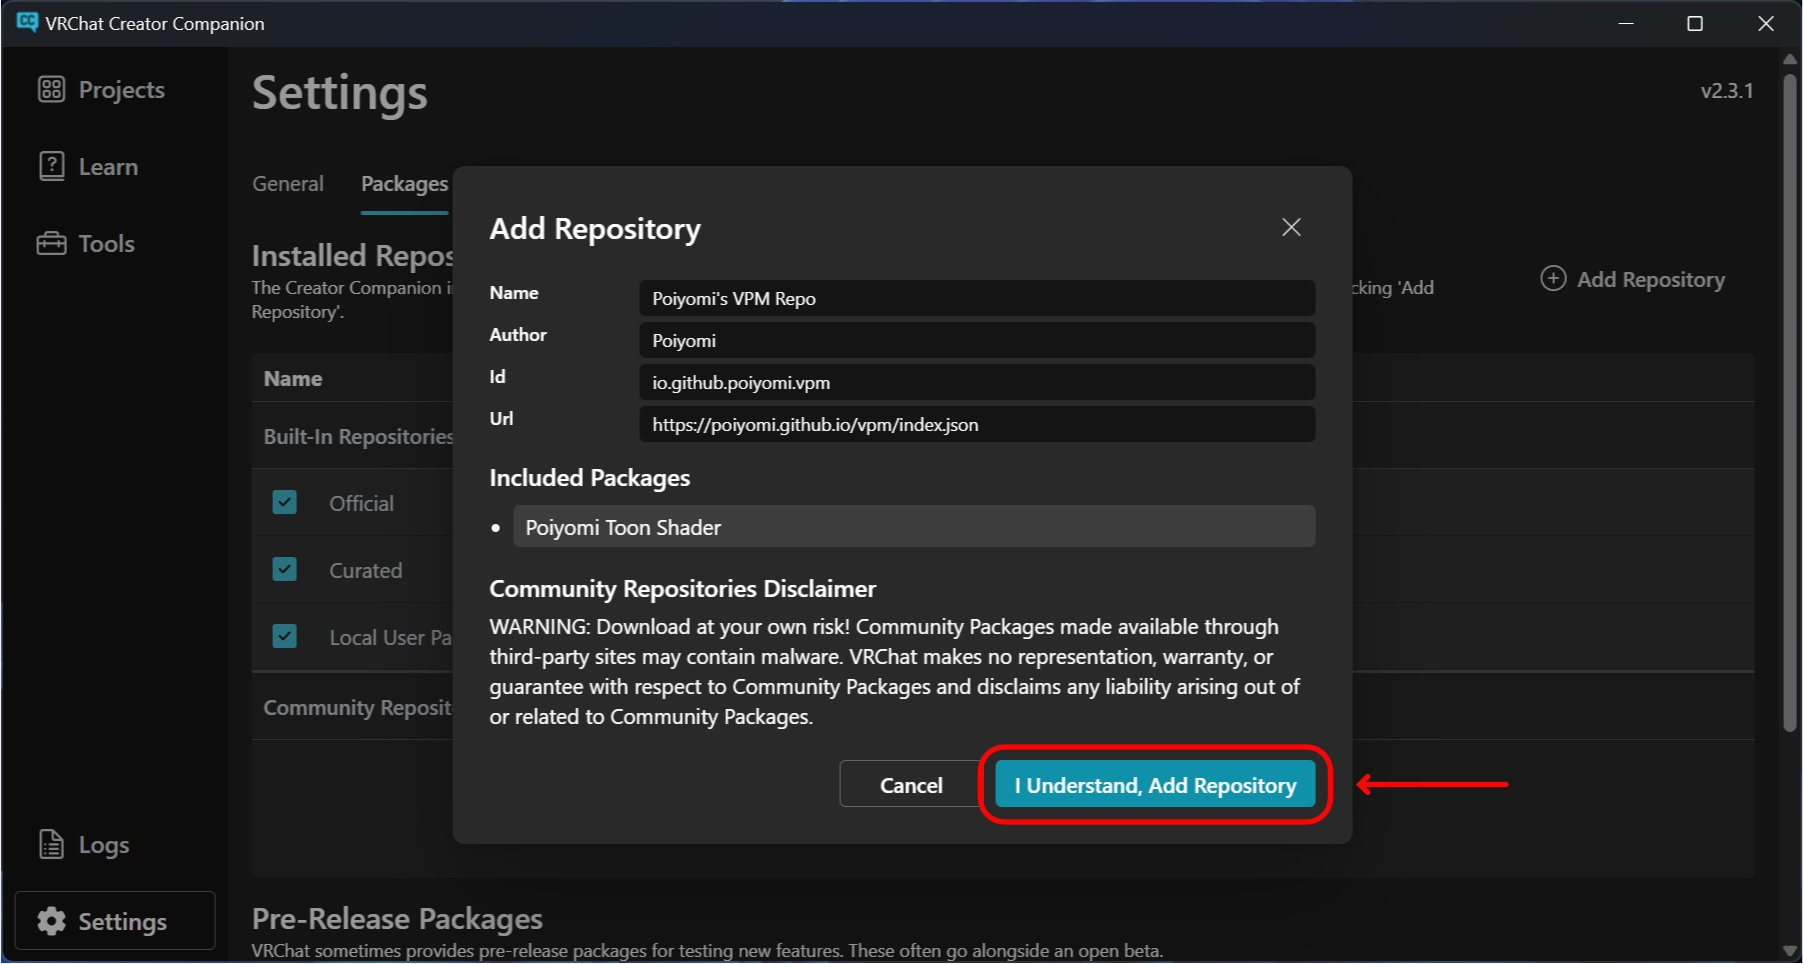The width and height of the screenshot is (1803, 964).
Task: Click the v2.3.1 version label
Action: [1726, 91]
